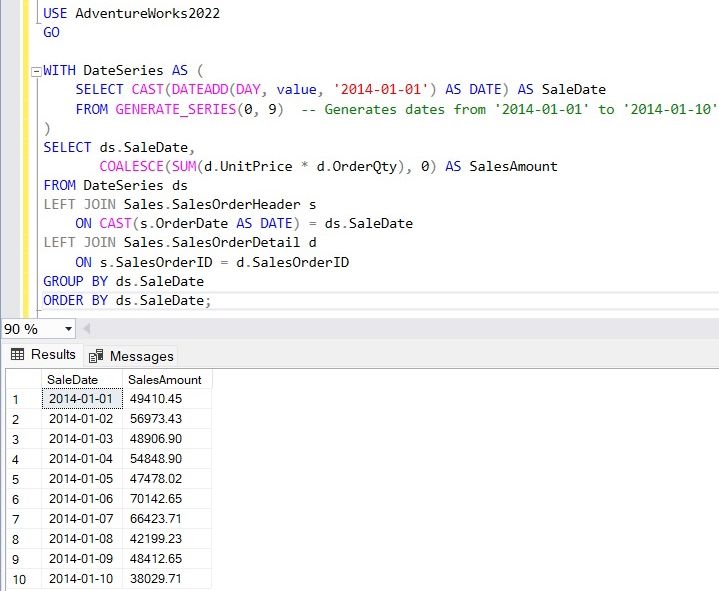Click the select-all corner of results grid
Image resolution: width=719 pixels, height=591 pixels.
(x=24, y=380)
